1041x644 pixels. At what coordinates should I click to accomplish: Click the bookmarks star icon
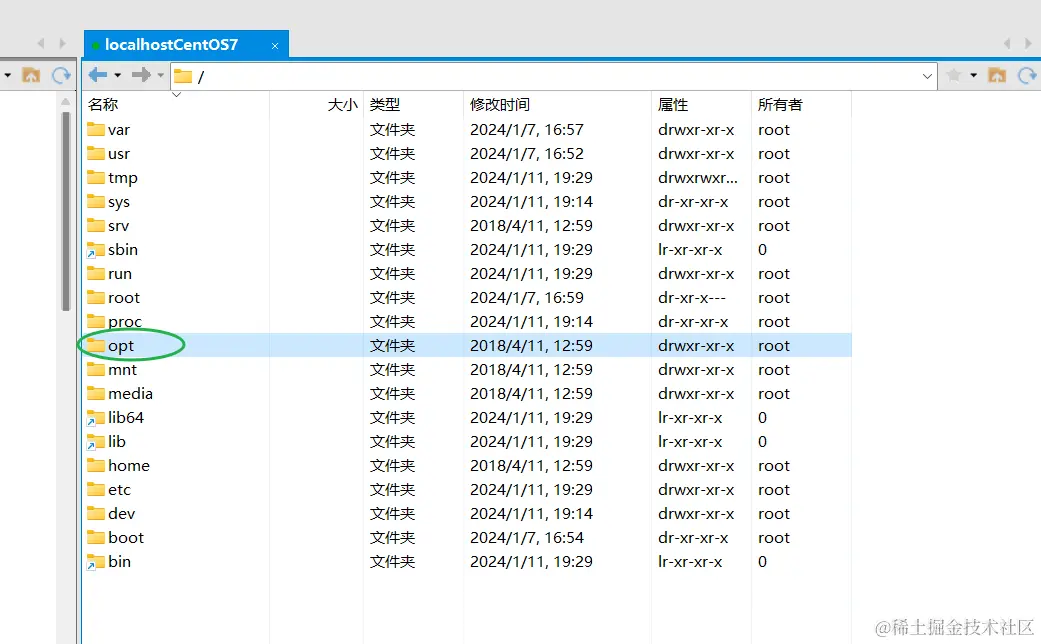click(954, 76)
